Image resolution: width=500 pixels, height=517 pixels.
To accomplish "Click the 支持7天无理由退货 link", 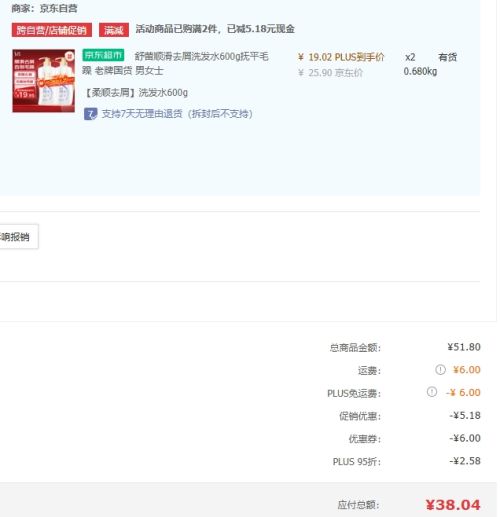I will click(x=177, y=114).
